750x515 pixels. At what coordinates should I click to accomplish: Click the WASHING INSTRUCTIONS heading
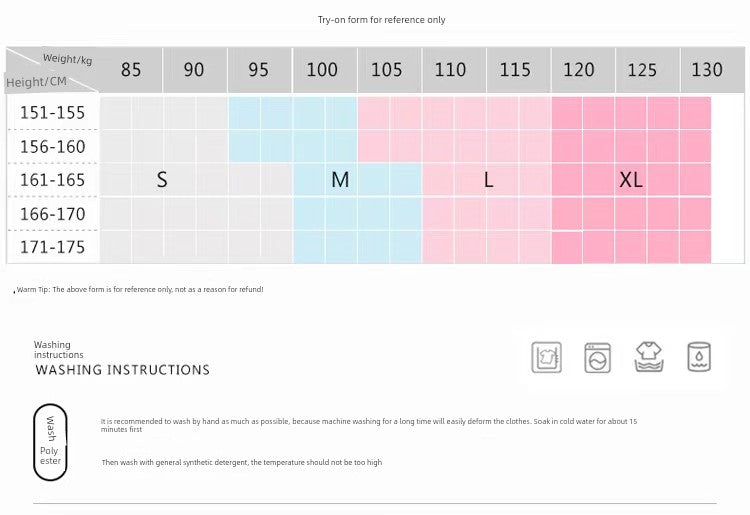[x=122, y=370]
